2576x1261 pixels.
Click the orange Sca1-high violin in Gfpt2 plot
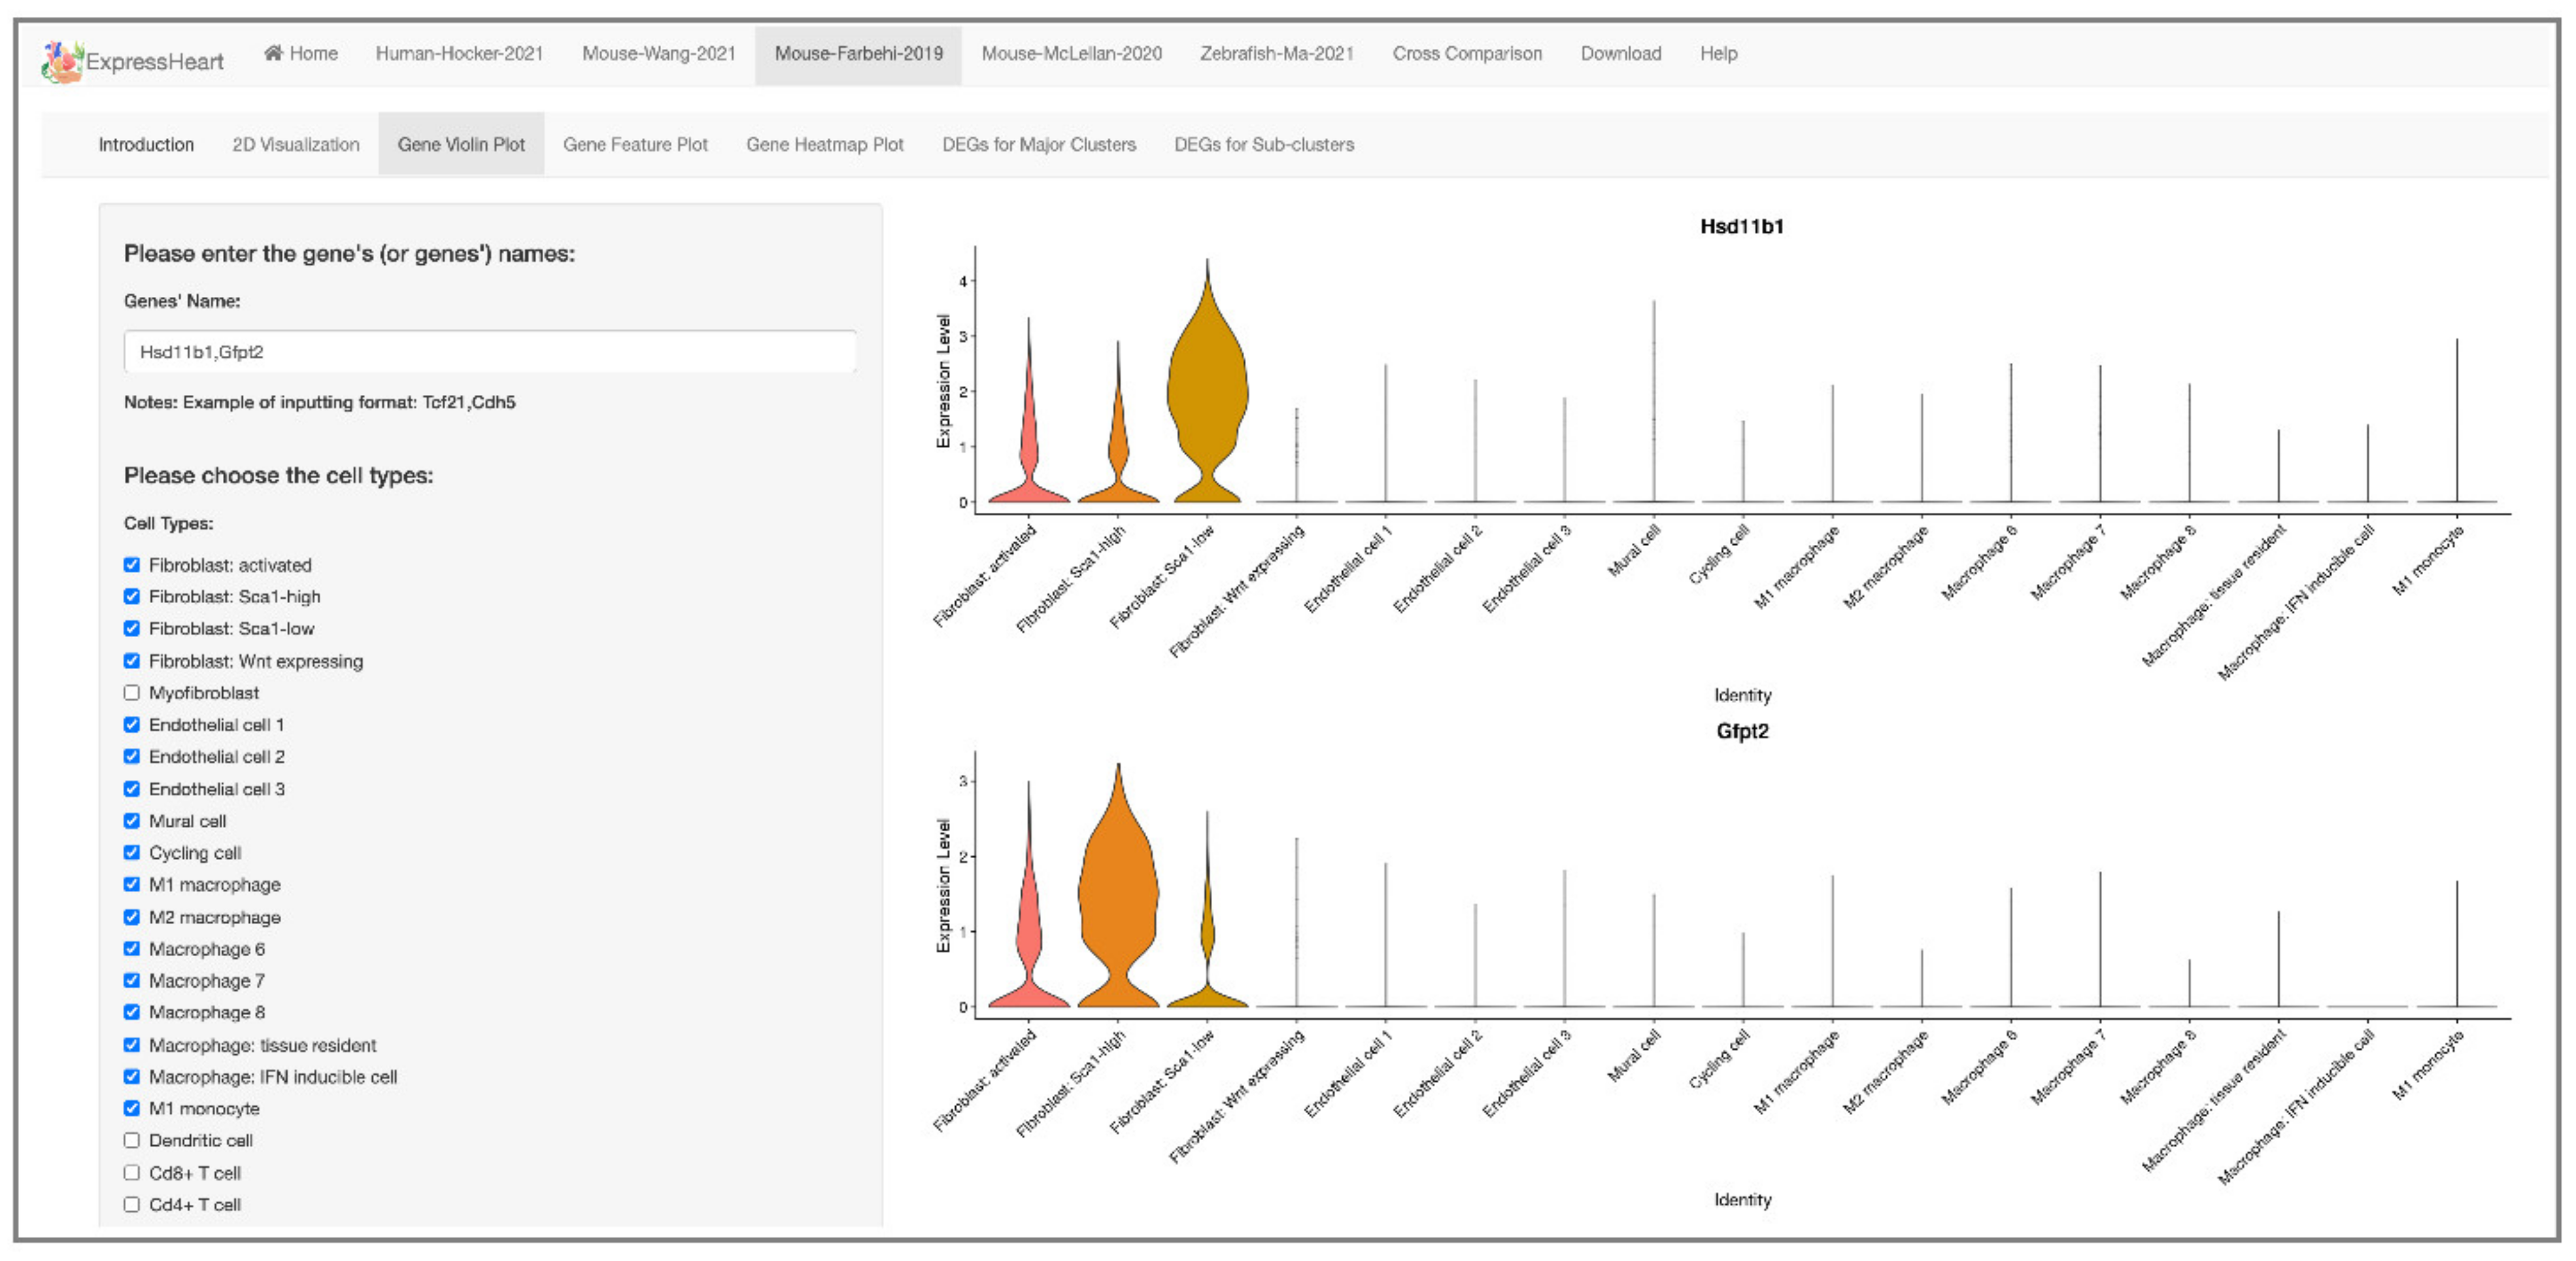click(x=1118, y=890)
